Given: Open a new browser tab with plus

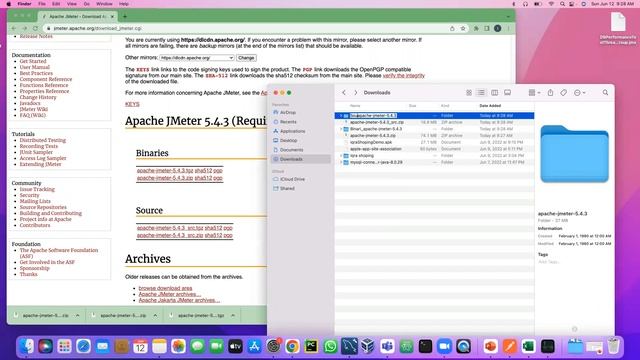Looking at the screenshot, I should tap(125, 17).
